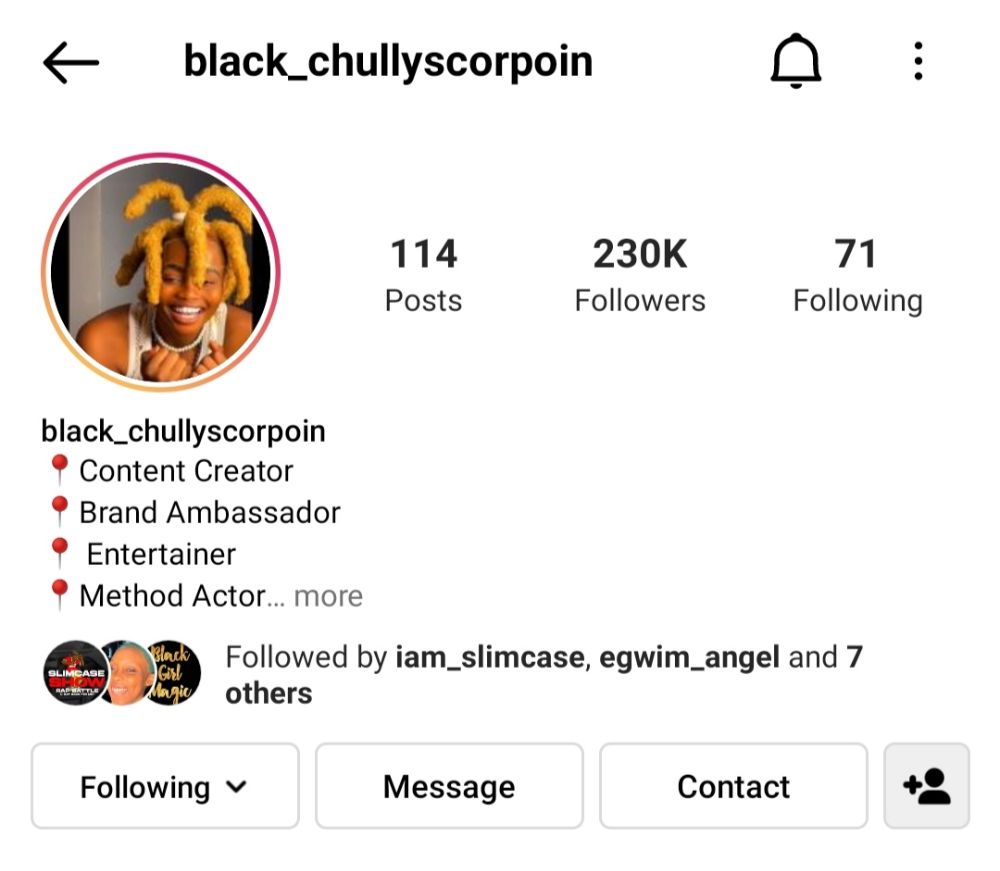Click the chevron on Following button

[236, 787]
